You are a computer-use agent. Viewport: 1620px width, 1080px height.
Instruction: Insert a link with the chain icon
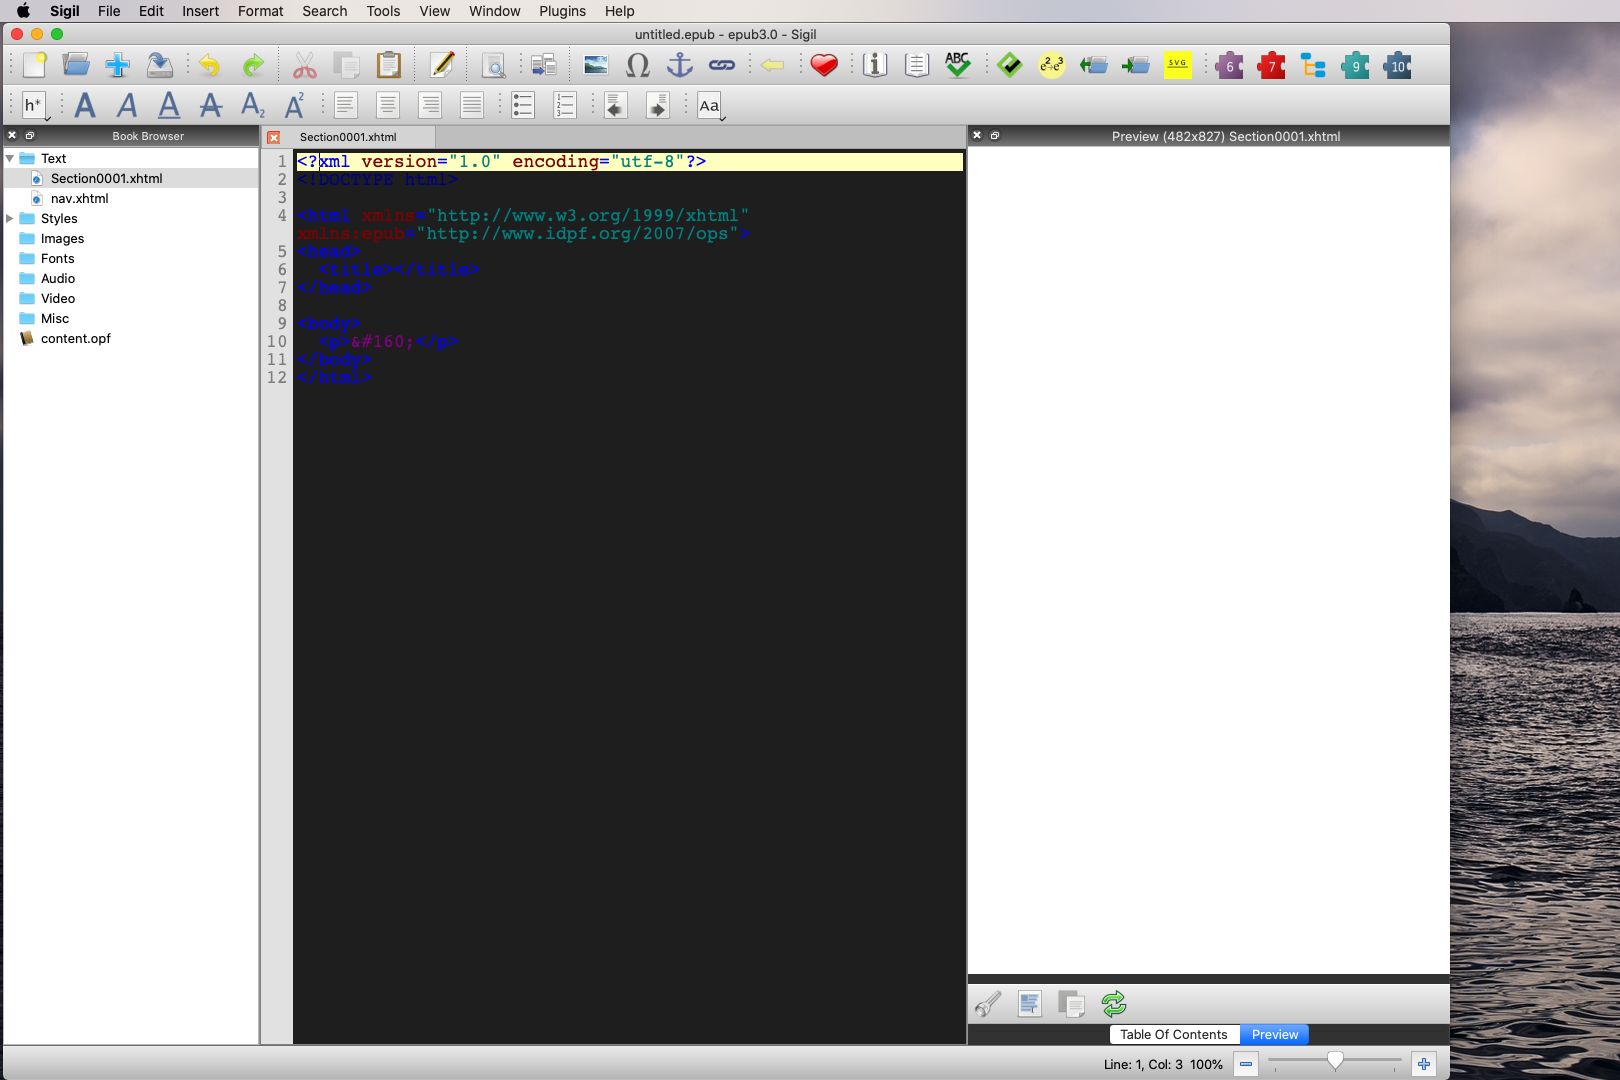[x=722, y=66]
